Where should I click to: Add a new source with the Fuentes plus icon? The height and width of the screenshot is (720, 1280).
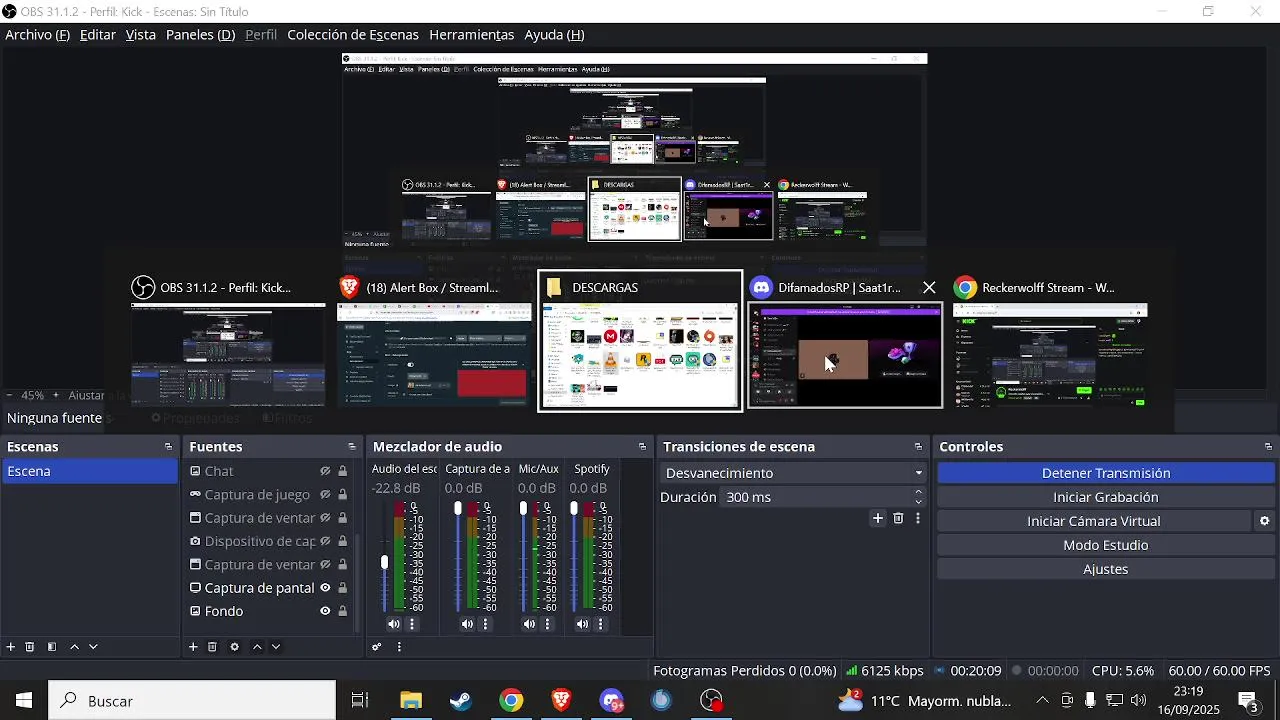(193, 647)
